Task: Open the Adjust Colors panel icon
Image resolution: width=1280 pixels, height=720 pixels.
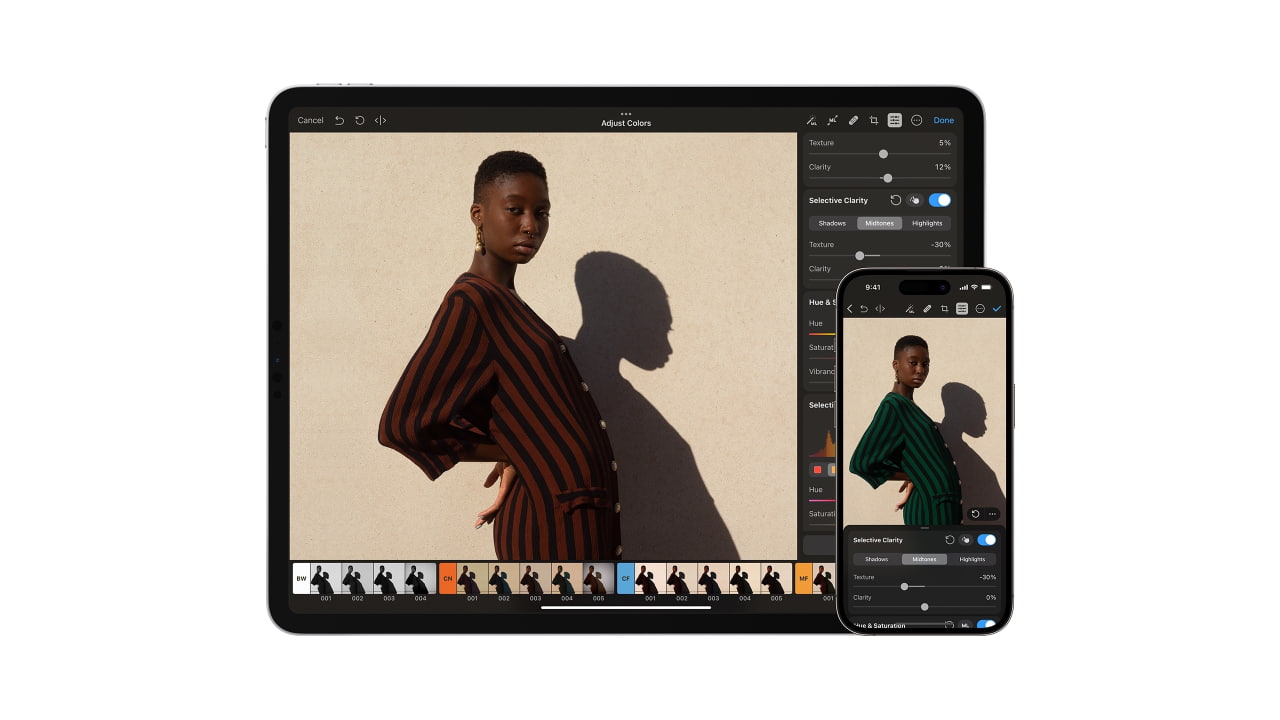Action: (896, 120)
